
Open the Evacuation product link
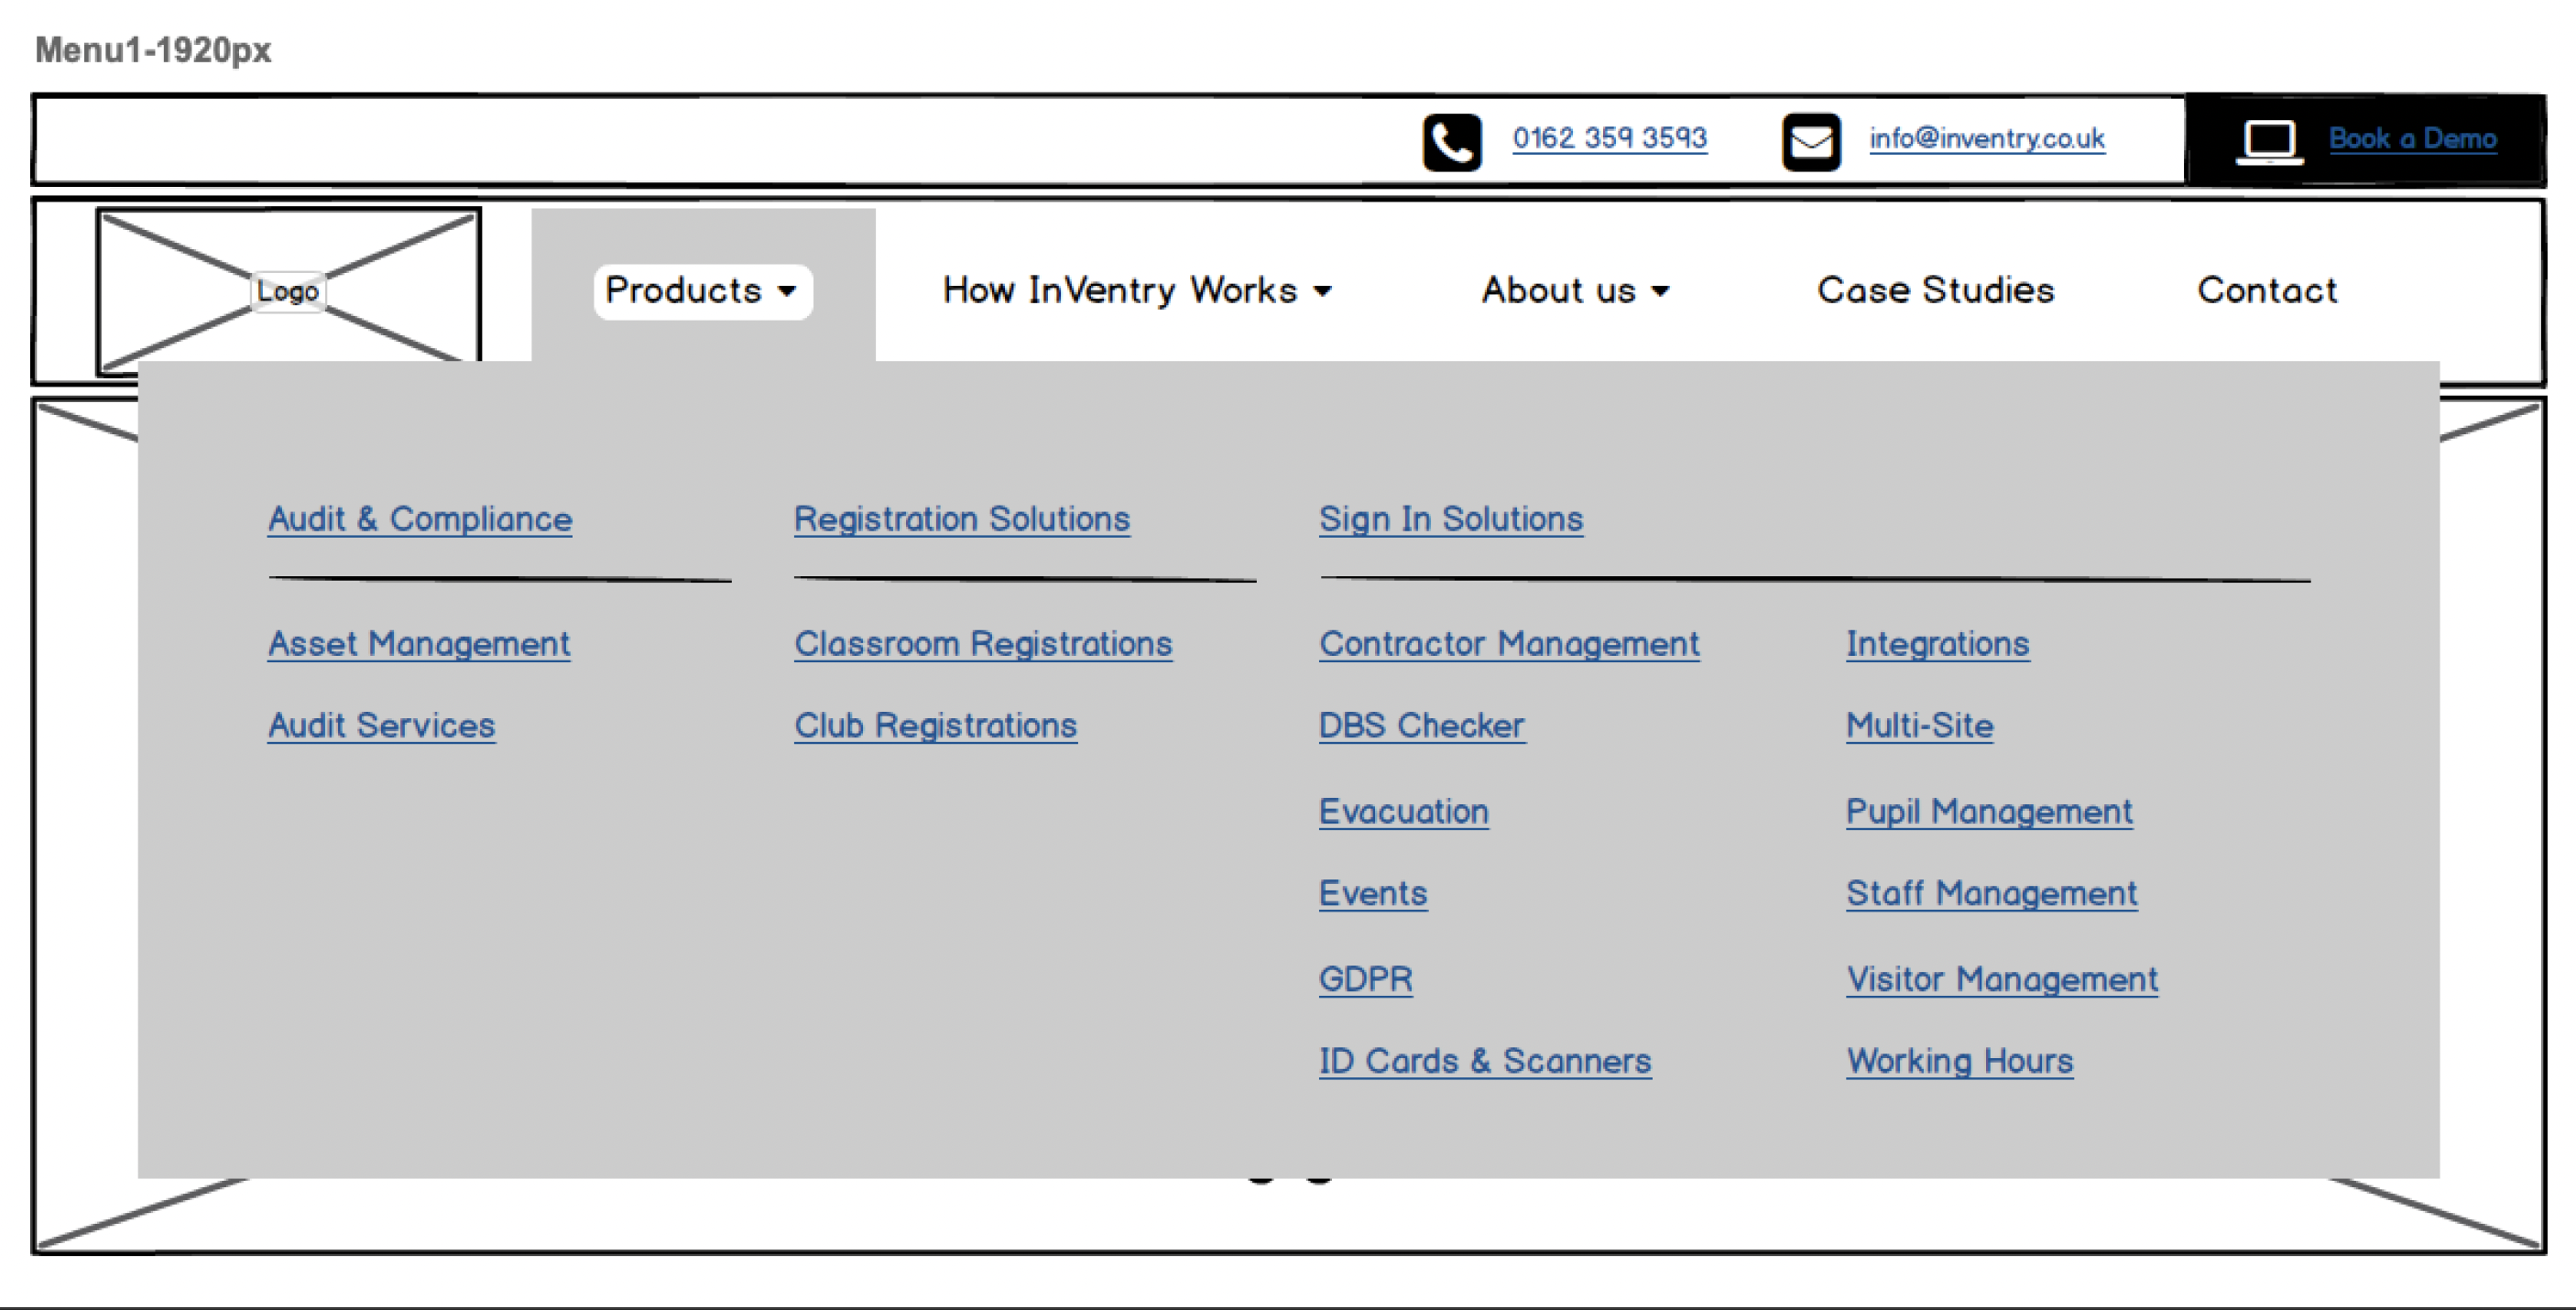(1404, 812)
